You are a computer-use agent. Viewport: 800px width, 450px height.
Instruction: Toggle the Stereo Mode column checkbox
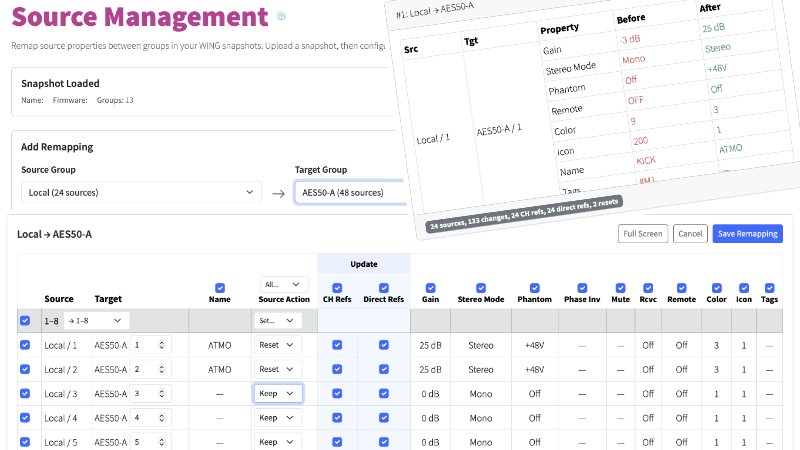(481, 288)
